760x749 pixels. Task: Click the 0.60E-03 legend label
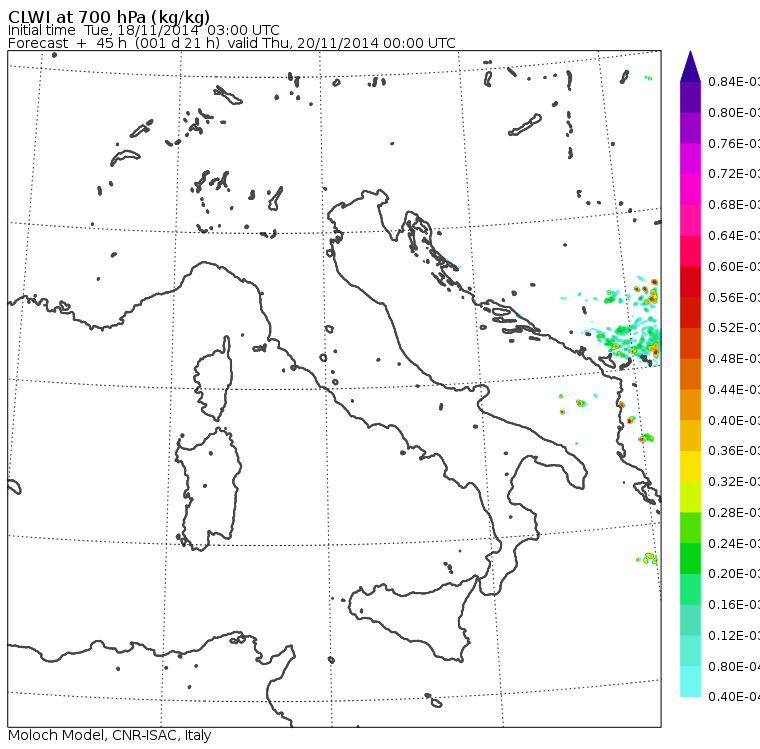734,267
